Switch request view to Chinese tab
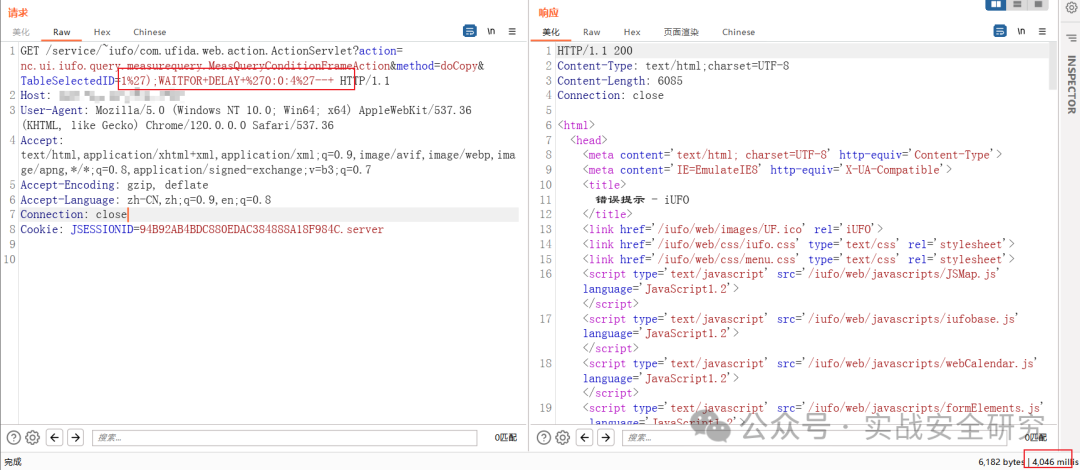 pos(149,32)
